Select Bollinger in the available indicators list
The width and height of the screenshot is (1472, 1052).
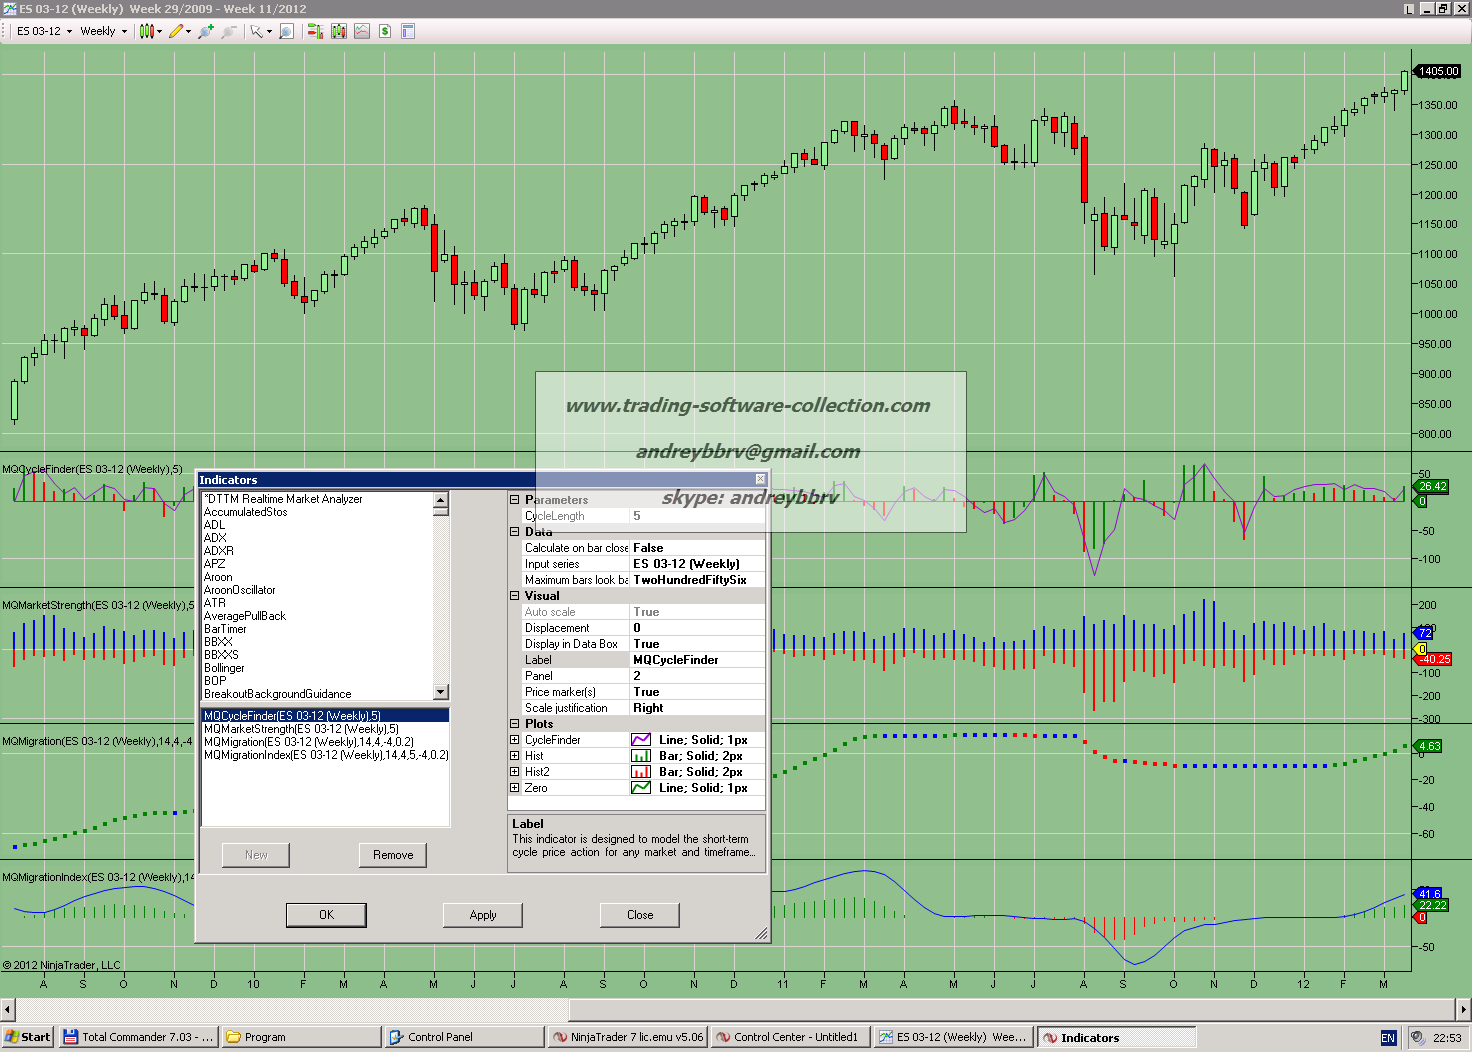coord(224,668)
